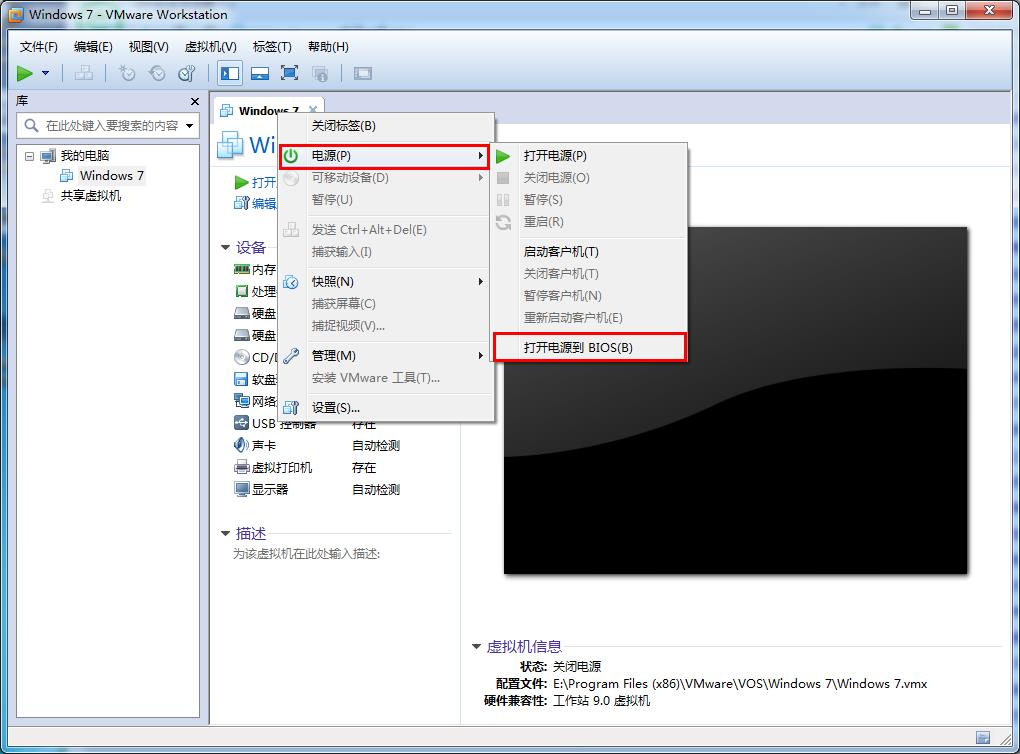Click the snapshot manager toolbar icon

point(186,73)
